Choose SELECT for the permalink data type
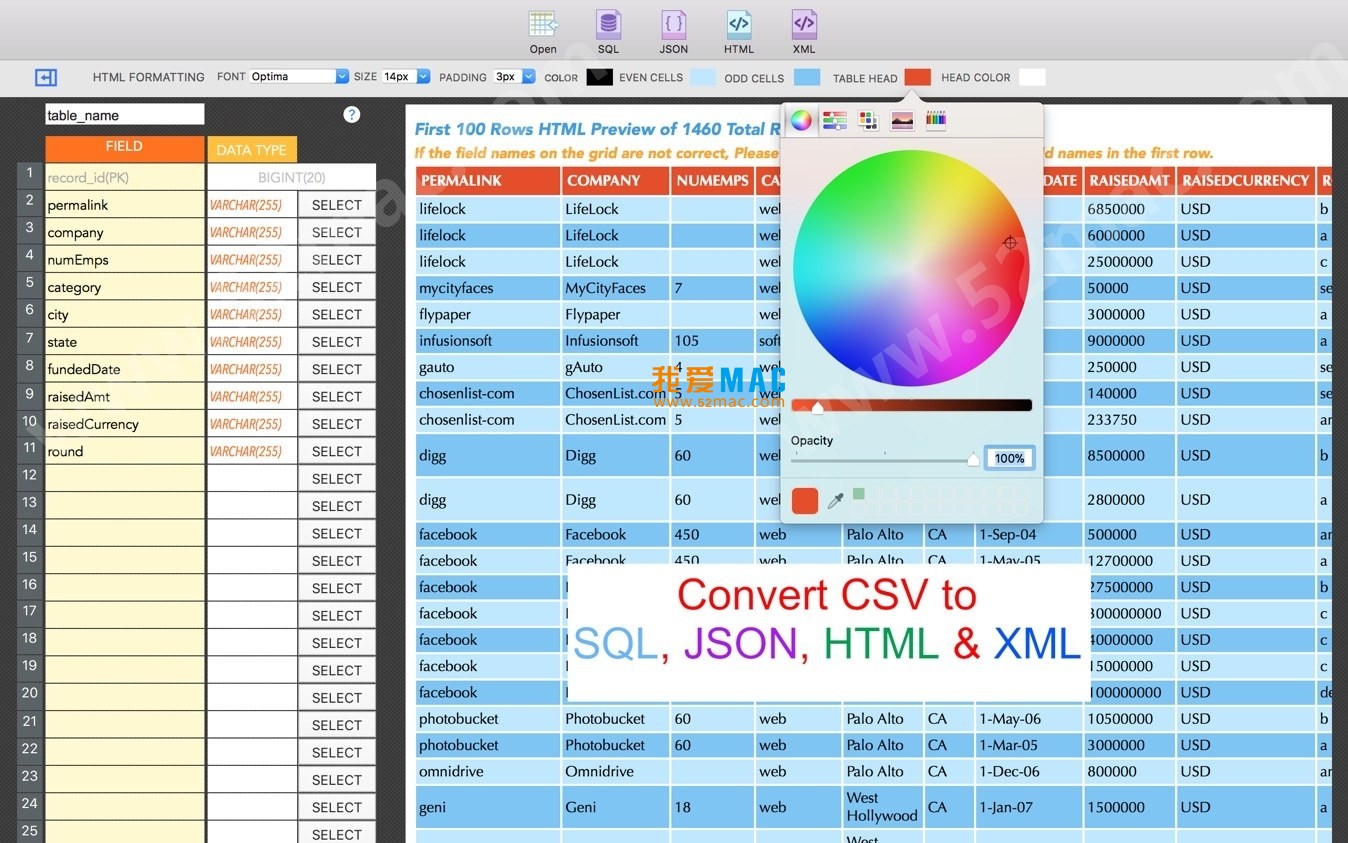The image size is (1348, 843). [x=337, y=204]
